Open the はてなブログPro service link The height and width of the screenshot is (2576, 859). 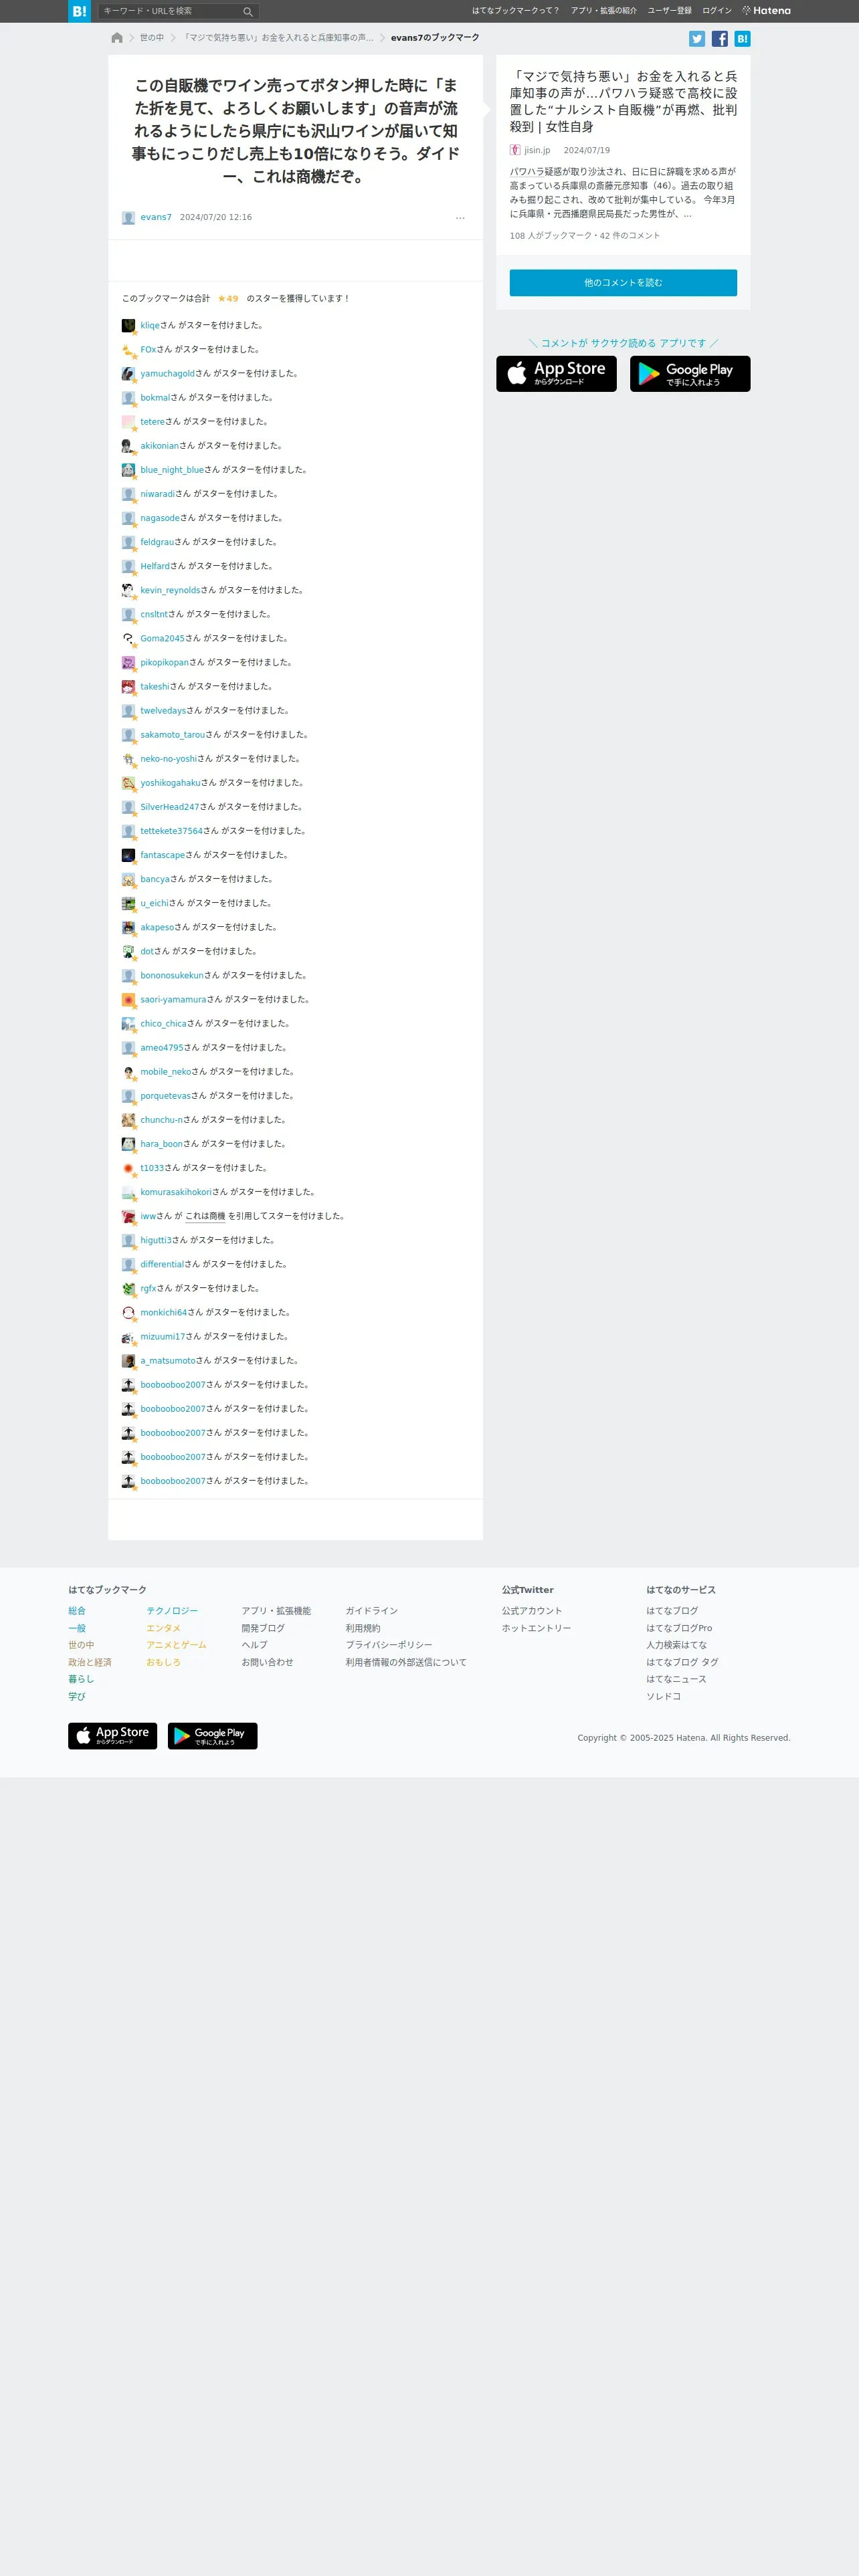[x=679, y=1628]
